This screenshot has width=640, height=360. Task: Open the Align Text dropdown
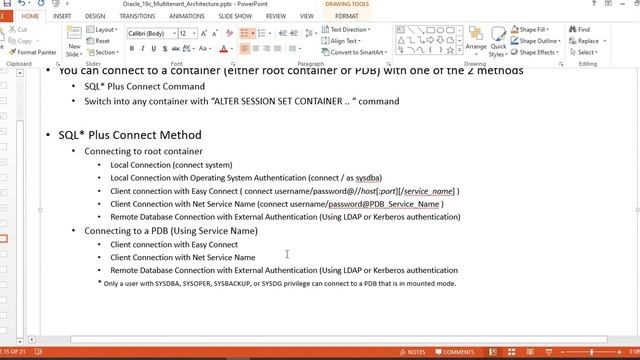[x=341, y=41]
